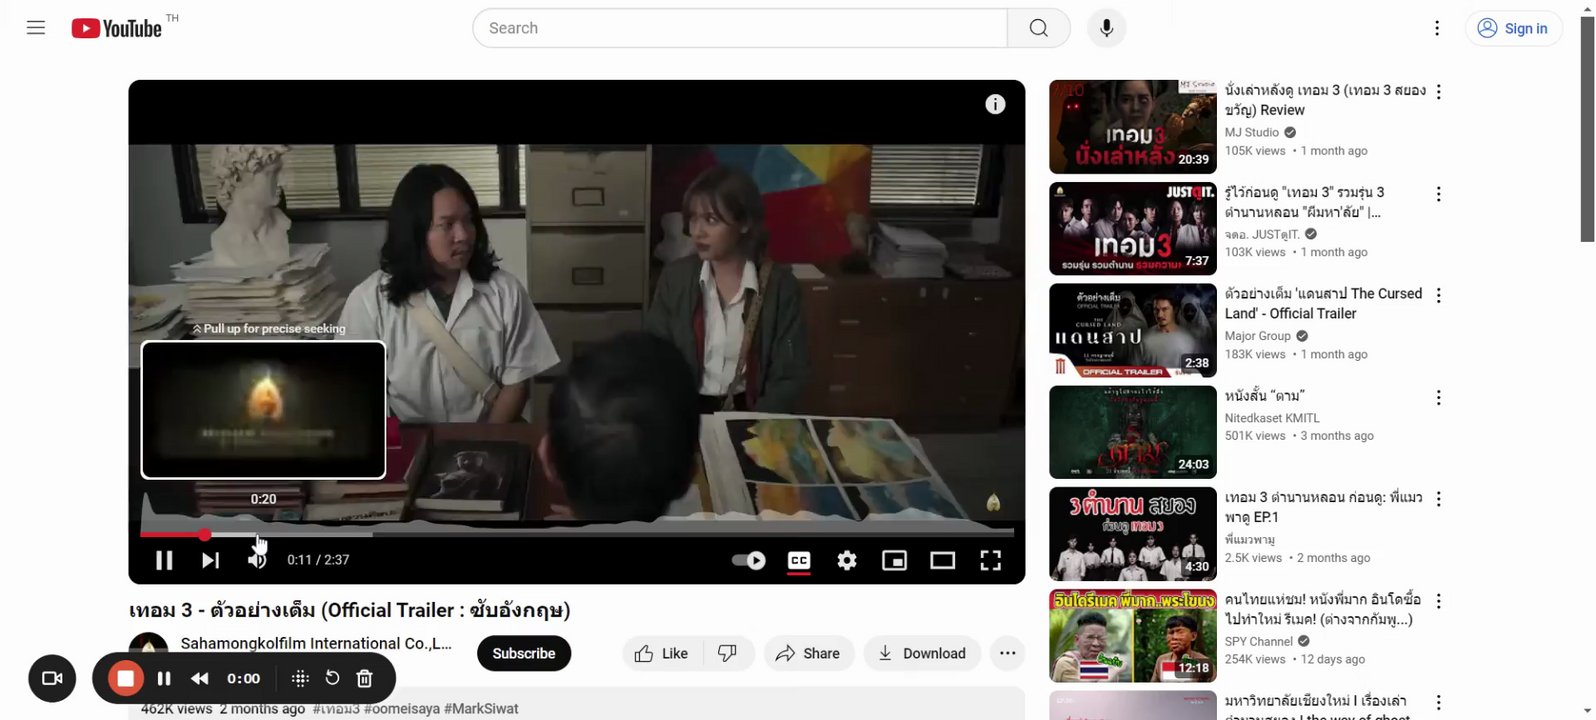Focus the Search input field
This screenshot has width=1596, height=720.
pyautogui.click(x=740, y=28)
